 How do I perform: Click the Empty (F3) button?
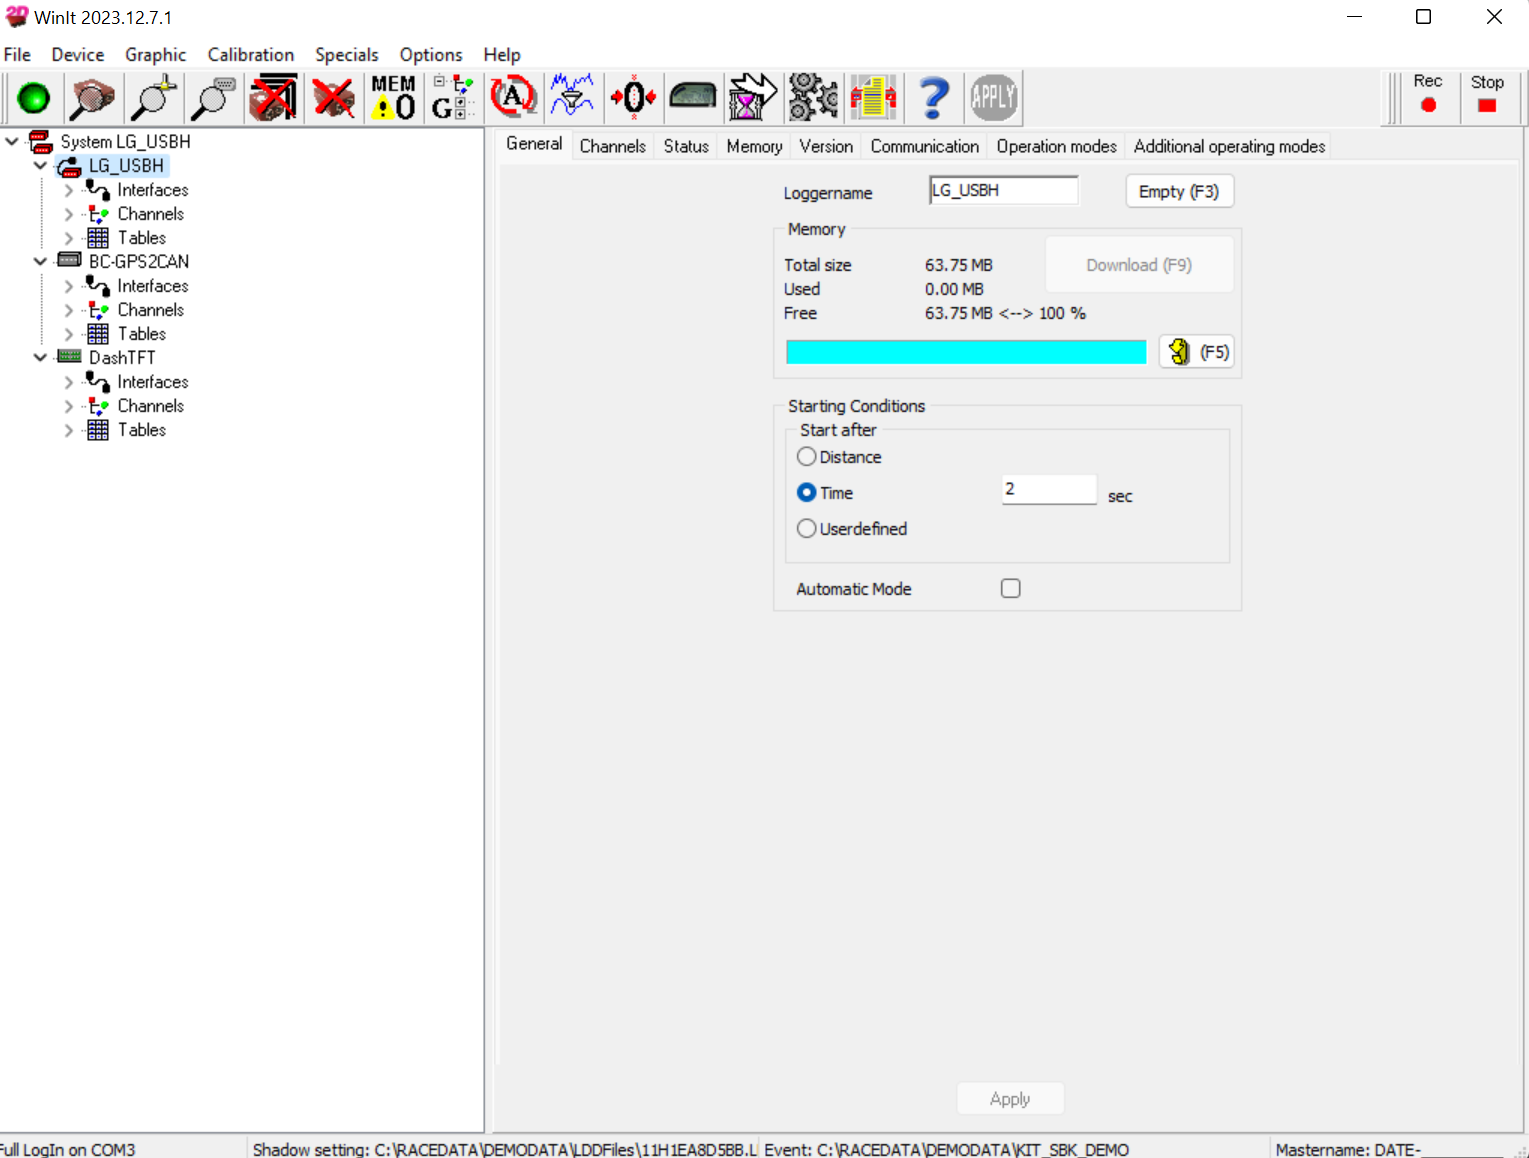1179,192
